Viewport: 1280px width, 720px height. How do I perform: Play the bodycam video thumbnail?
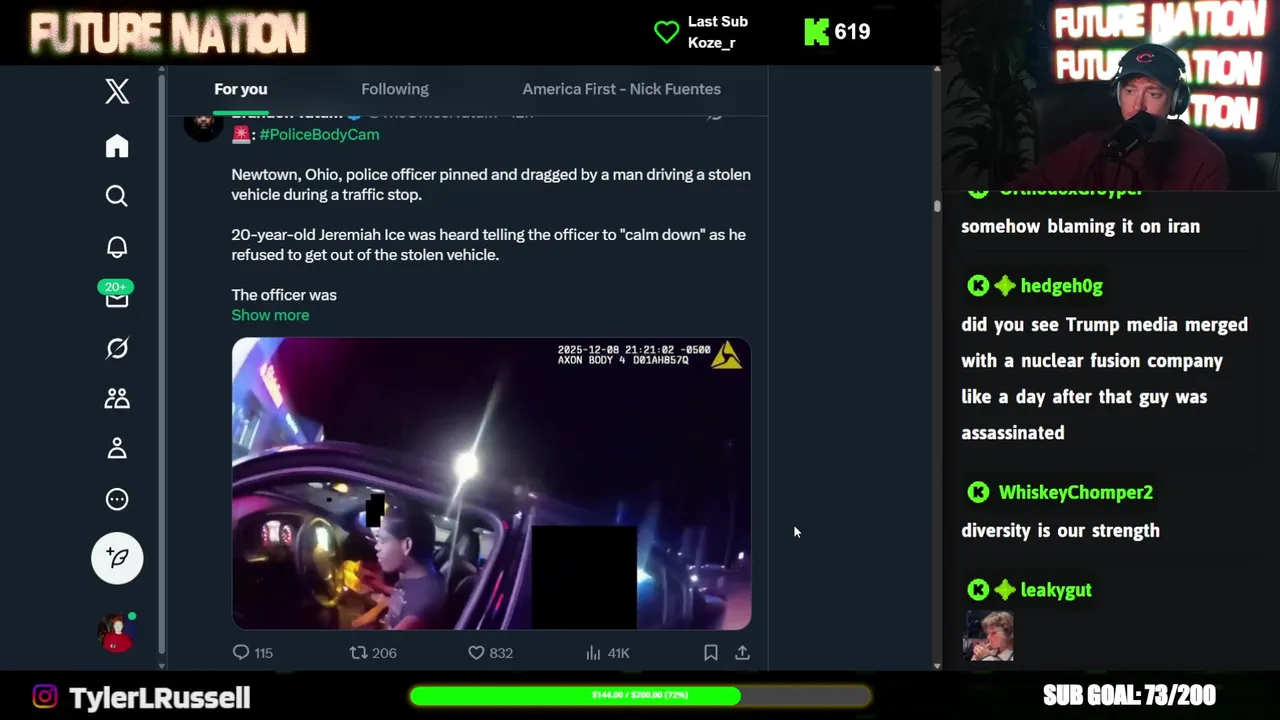click(491, 484)
